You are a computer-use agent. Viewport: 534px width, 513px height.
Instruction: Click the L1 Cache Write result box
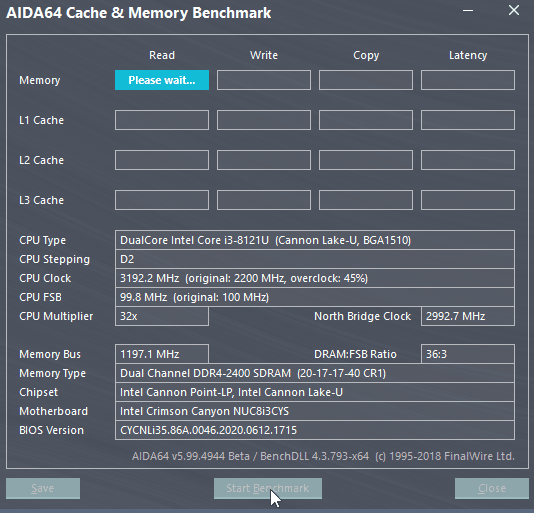[x=264, y=120]
